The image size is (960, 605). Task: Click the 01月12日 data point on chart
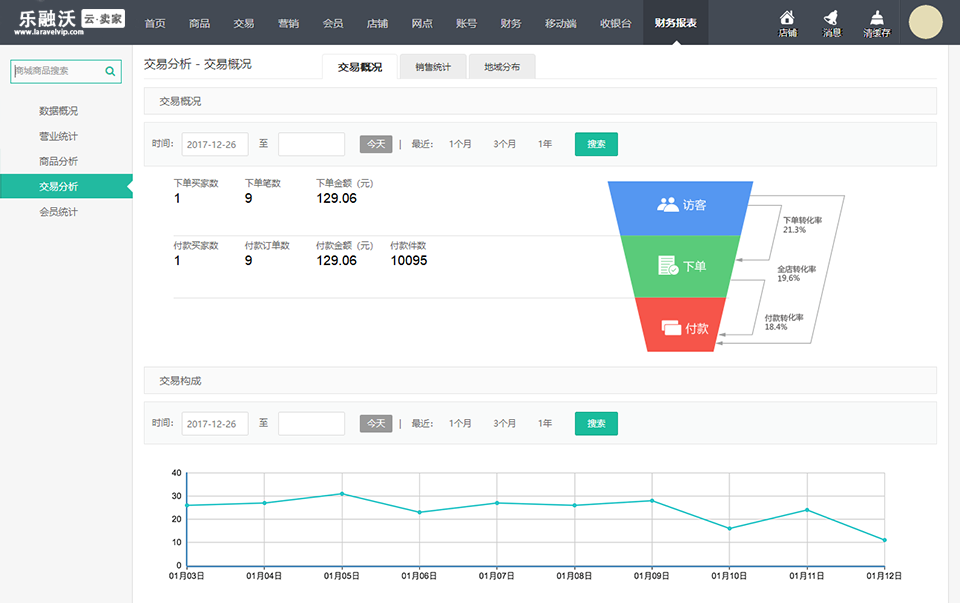pyautogui.click(x=884, y=540)
